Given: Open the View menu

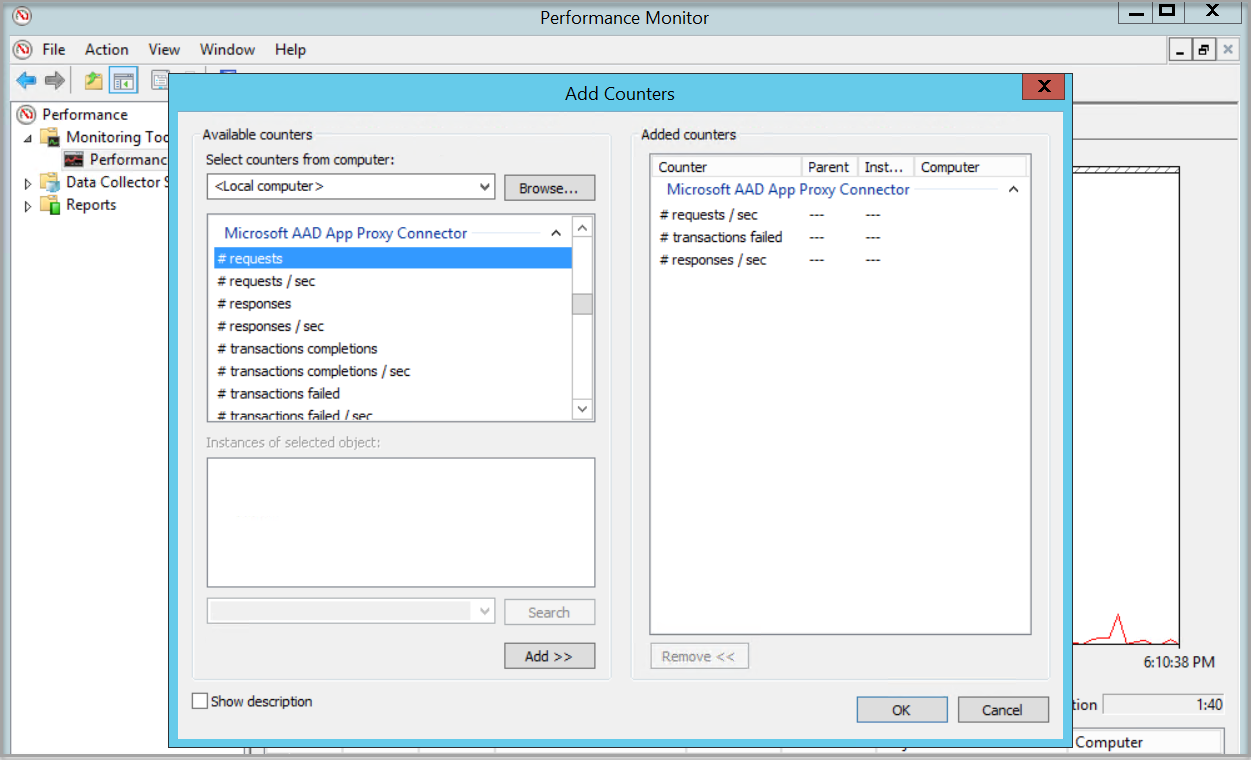Looking at the screenshot, I should pos(164,49).
